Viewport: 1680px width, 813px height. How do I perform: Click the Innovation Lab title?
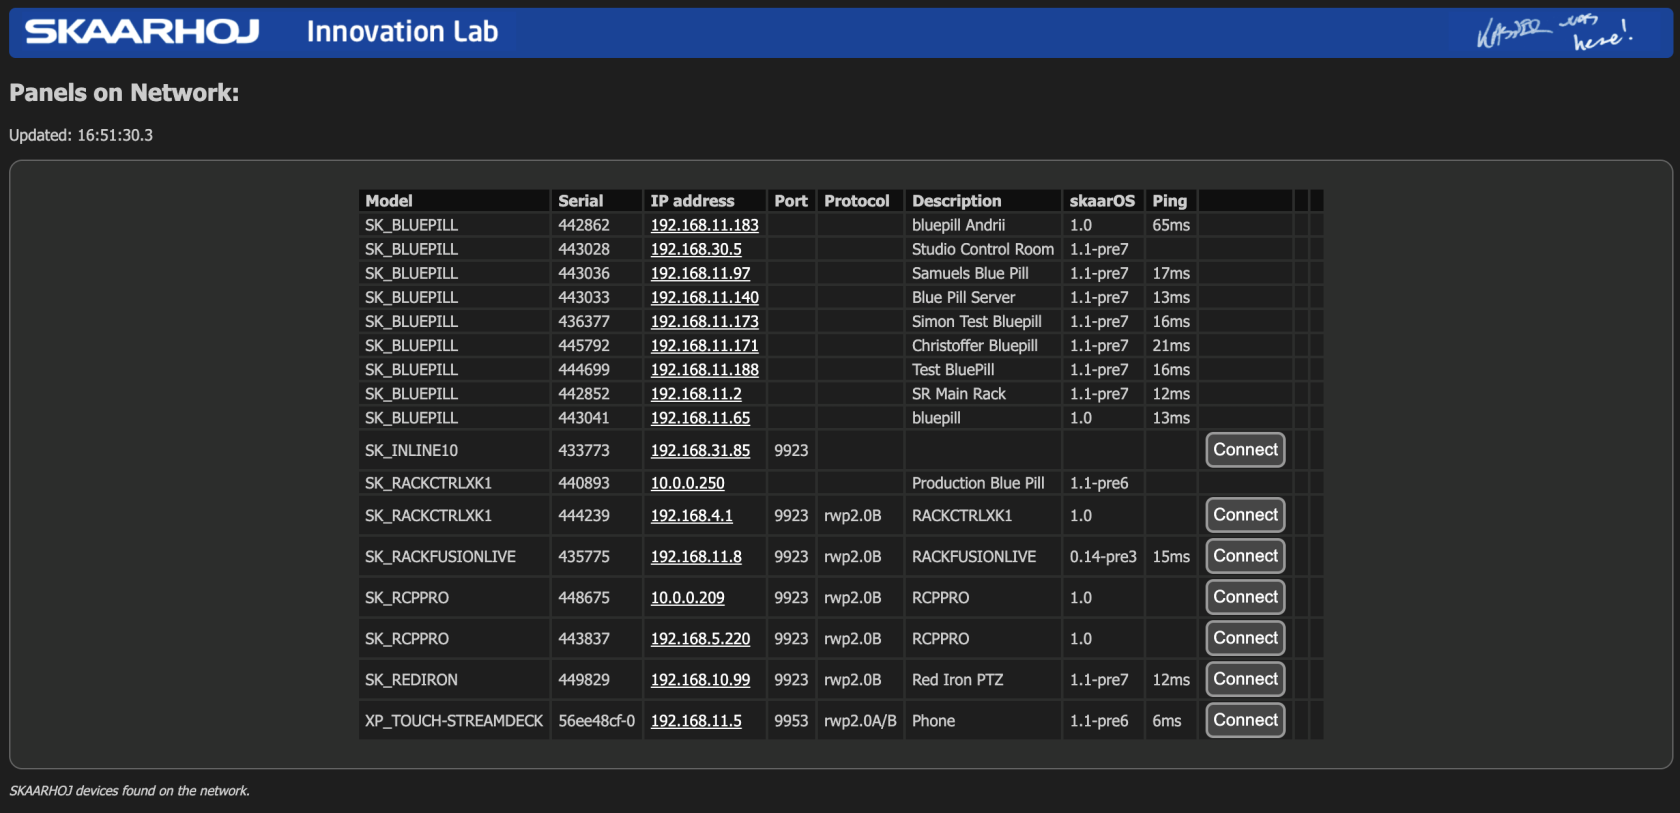(402, 32)
